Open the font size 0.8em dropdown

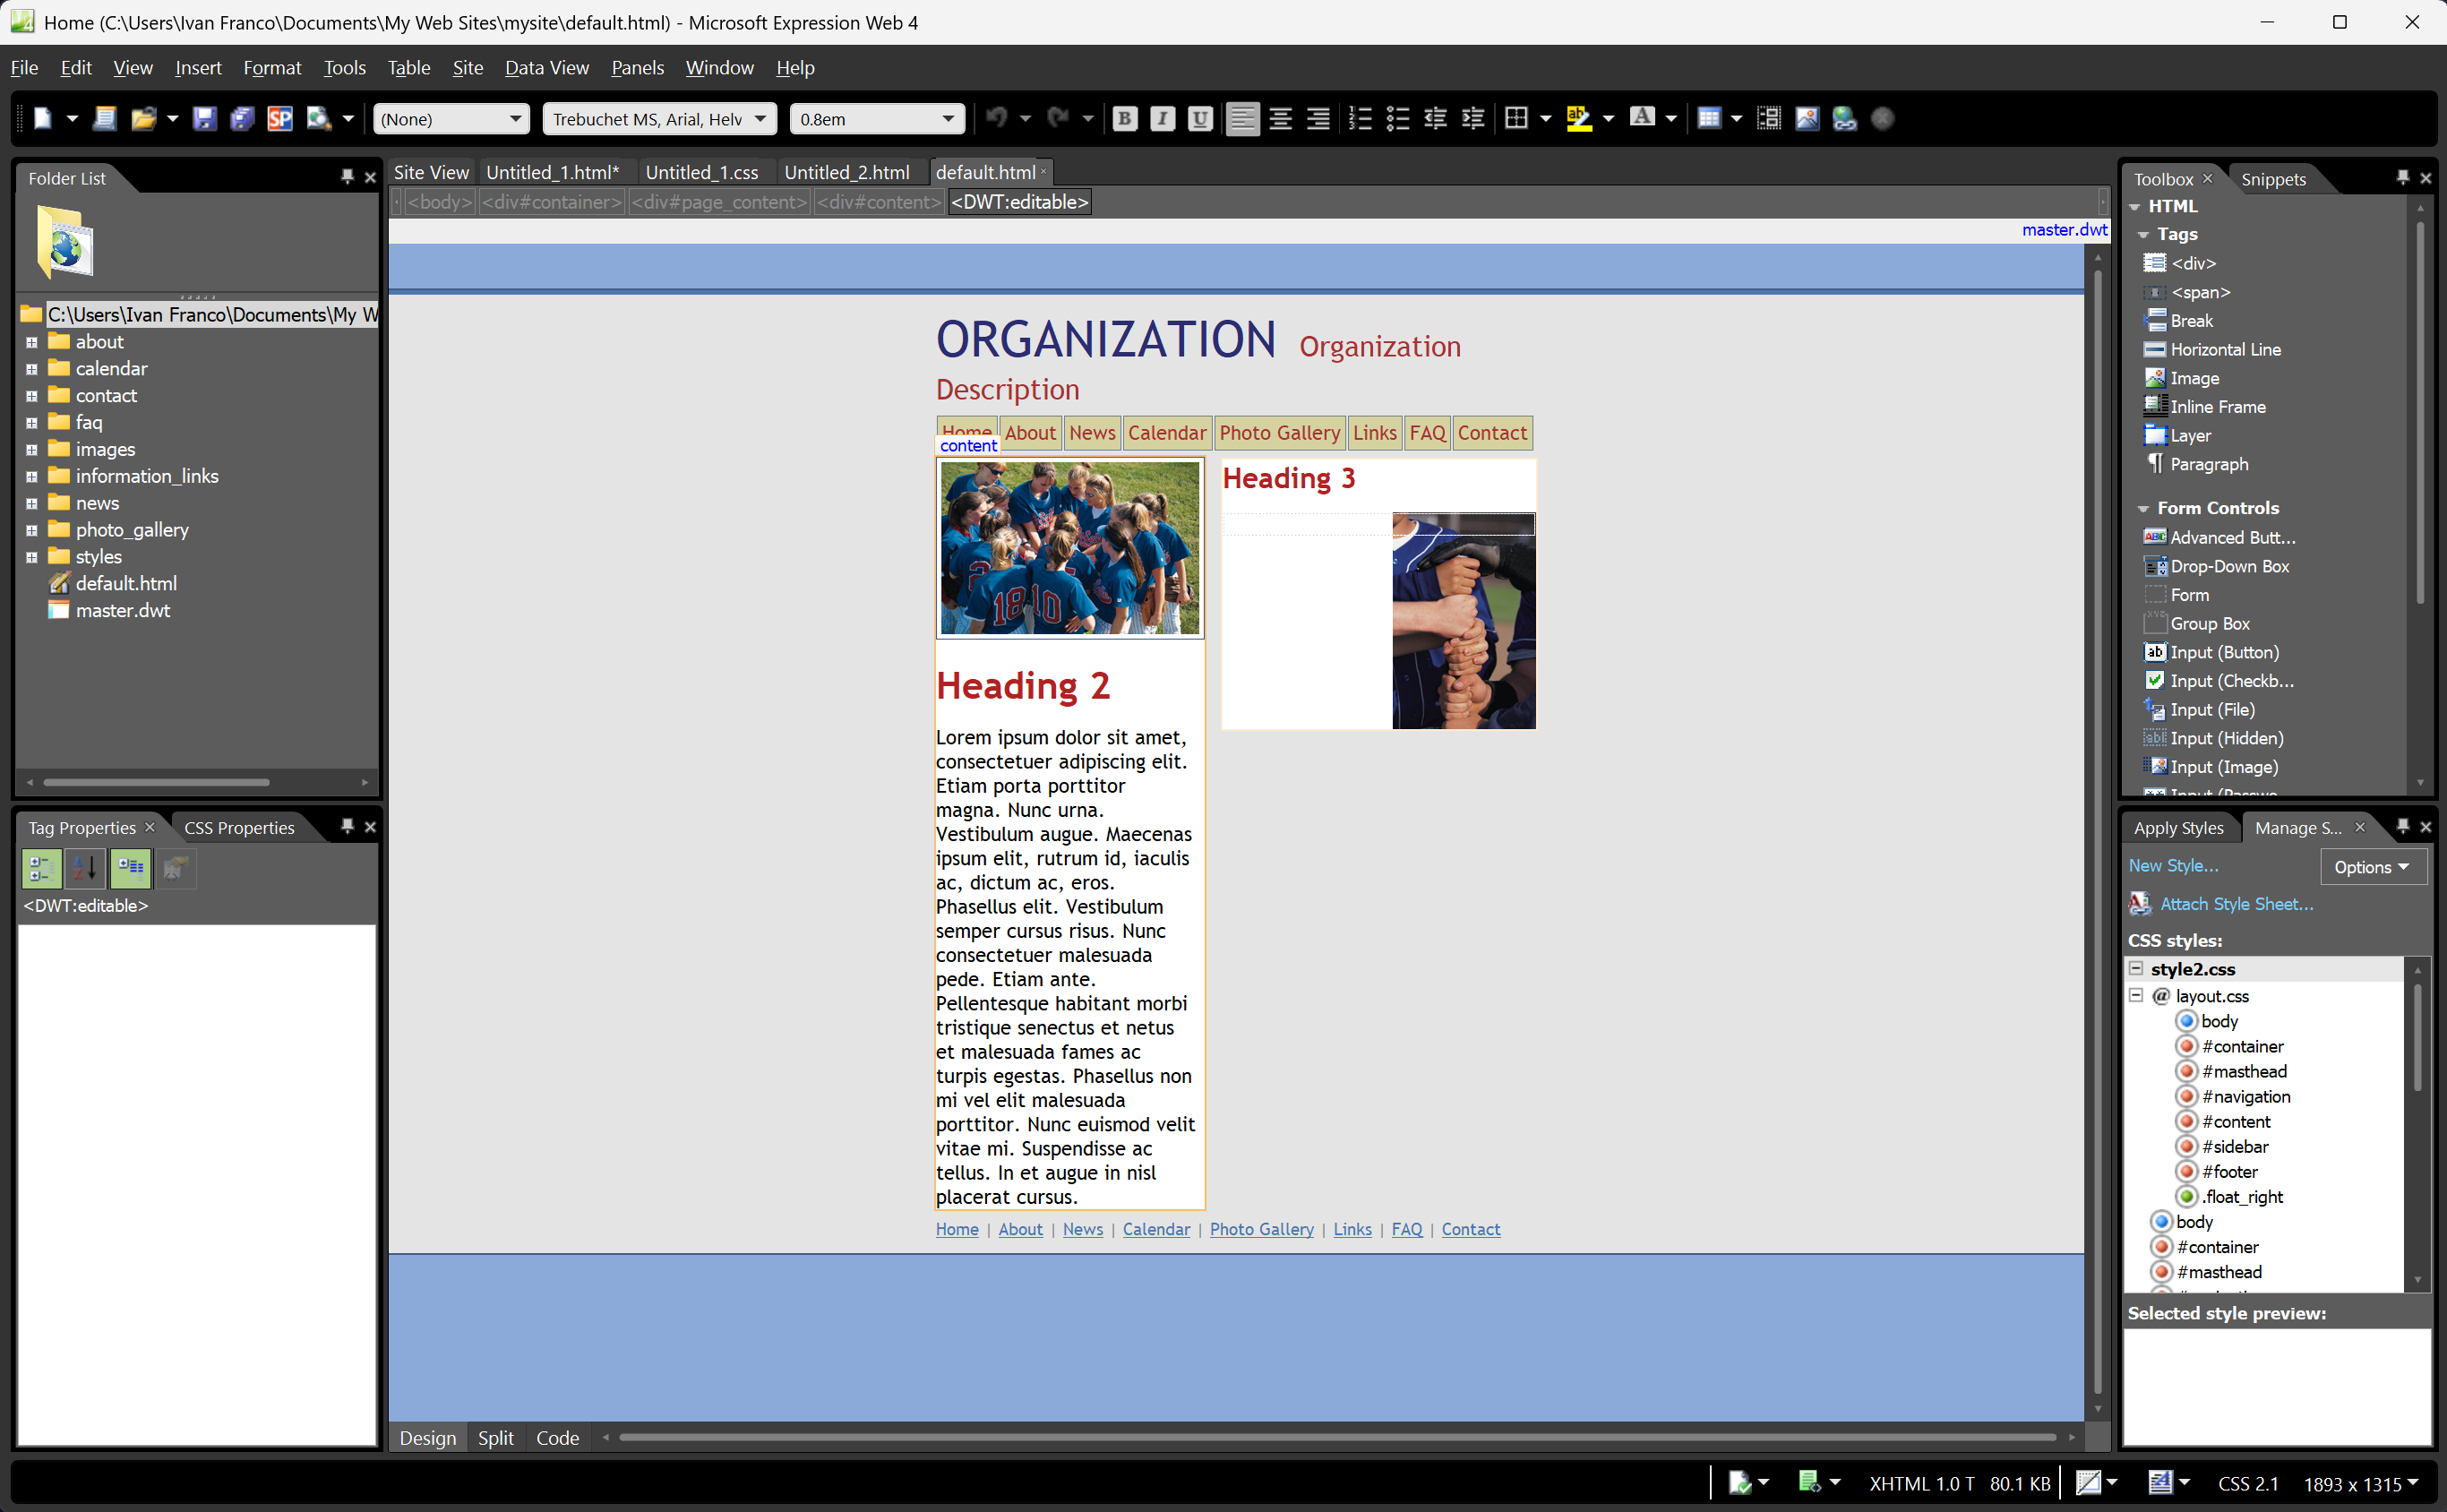click(947, 119)
